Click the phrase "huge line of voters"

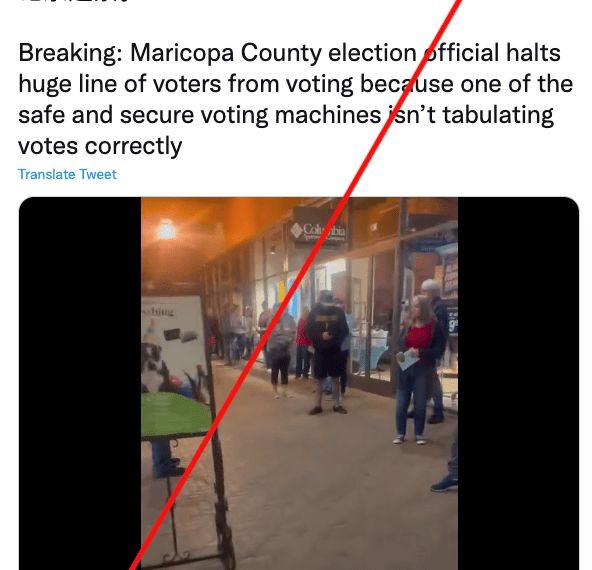[120, 84]
